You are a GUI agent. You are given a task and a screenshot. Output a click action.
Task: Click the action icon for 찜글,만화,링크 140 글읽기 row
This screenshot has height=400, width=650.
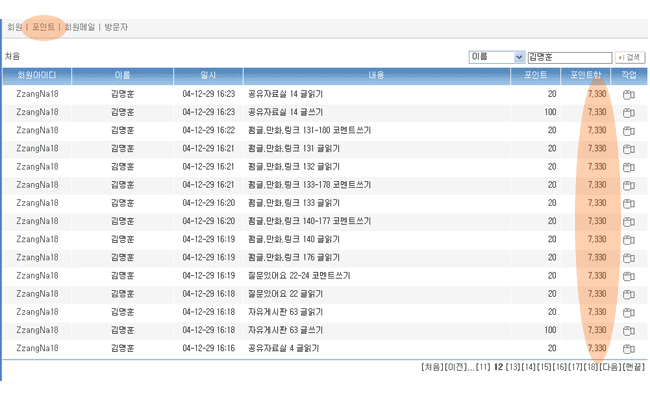pos(629,240)
